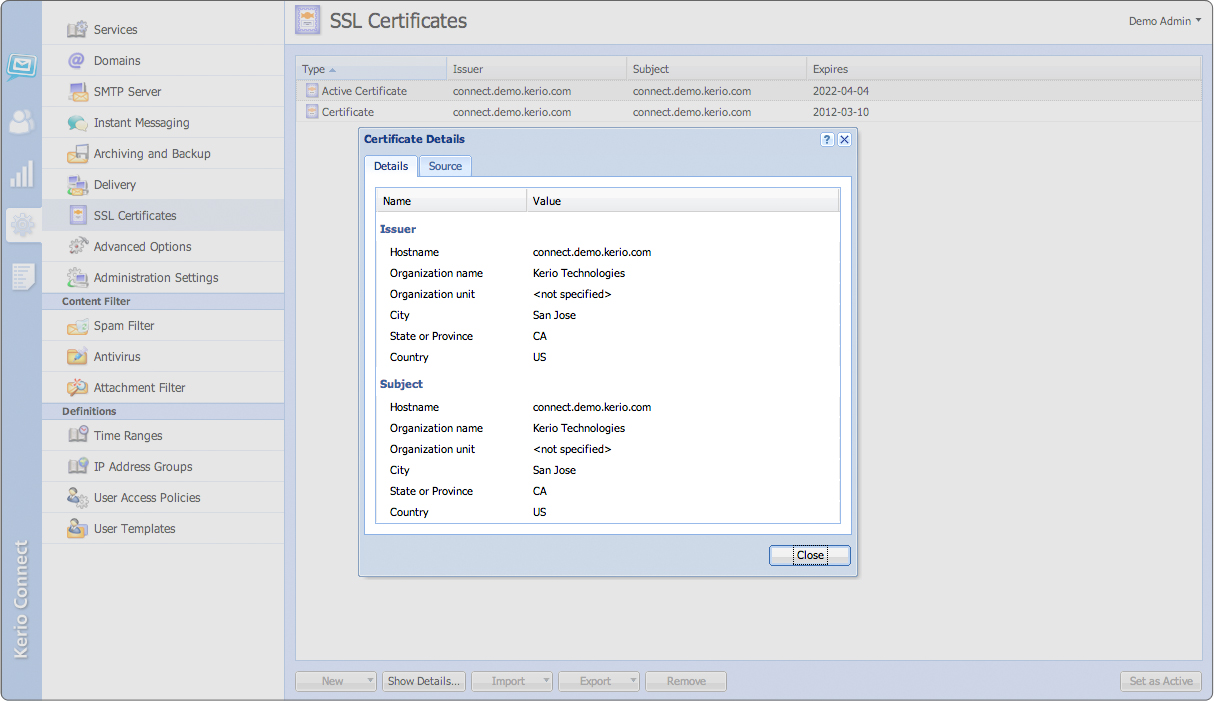Switch to the Details tab

391,166
